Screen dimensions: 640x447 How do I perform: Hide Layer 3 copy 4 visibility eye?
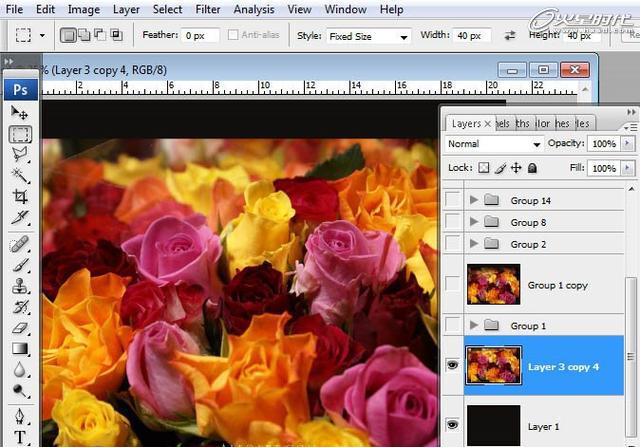pos(452,365)
